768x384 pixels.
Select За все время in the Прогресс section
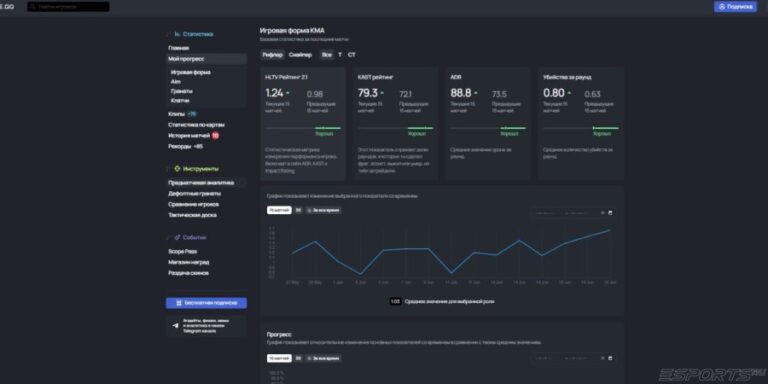[323, 358]
